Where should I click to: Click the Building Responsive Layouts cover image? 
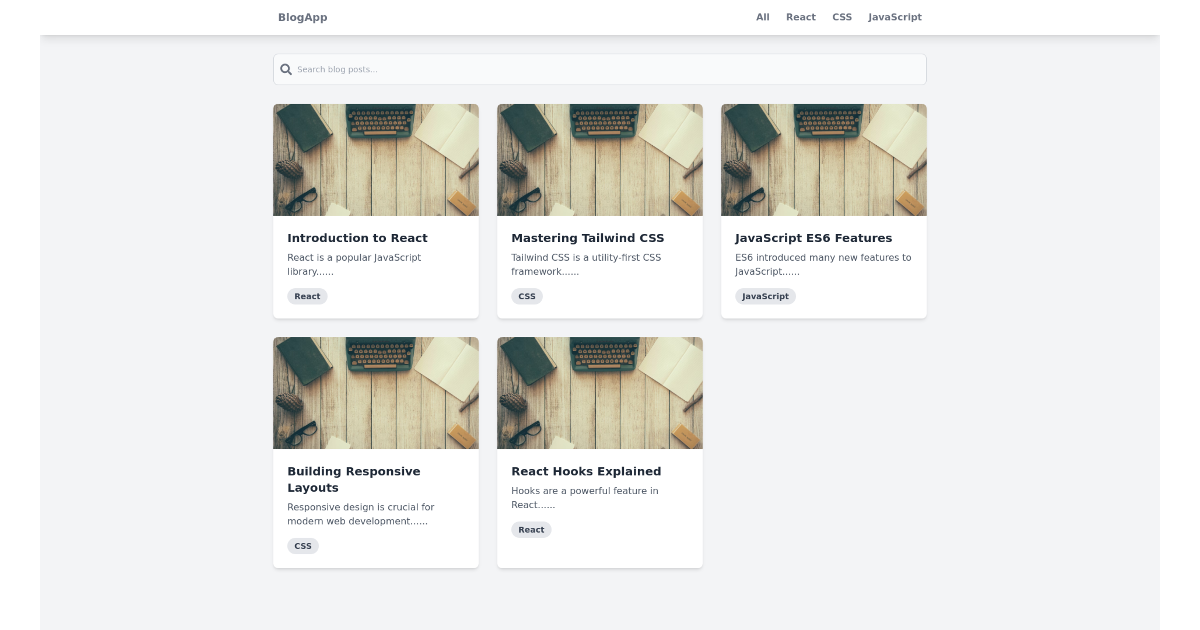click(x=376, y=392)
